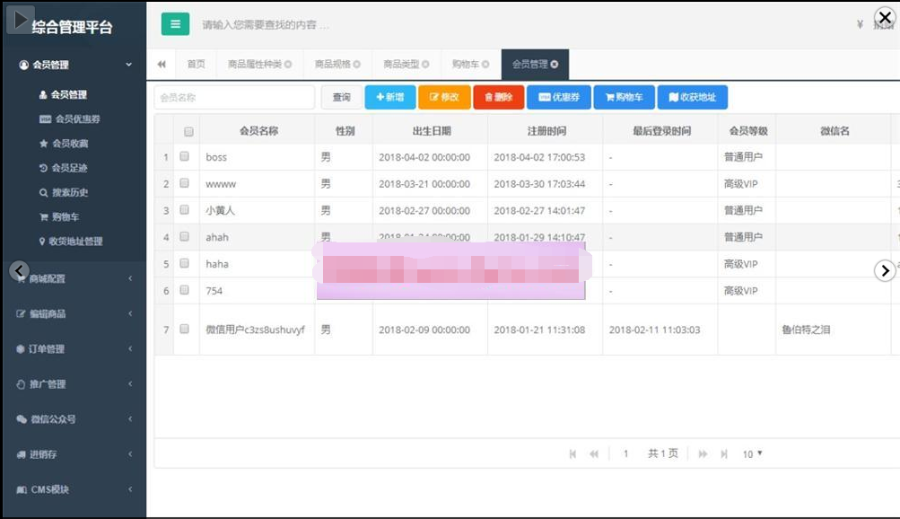Go to next page icon
This screenshot has width=900, height=519.
pos(703,454)
